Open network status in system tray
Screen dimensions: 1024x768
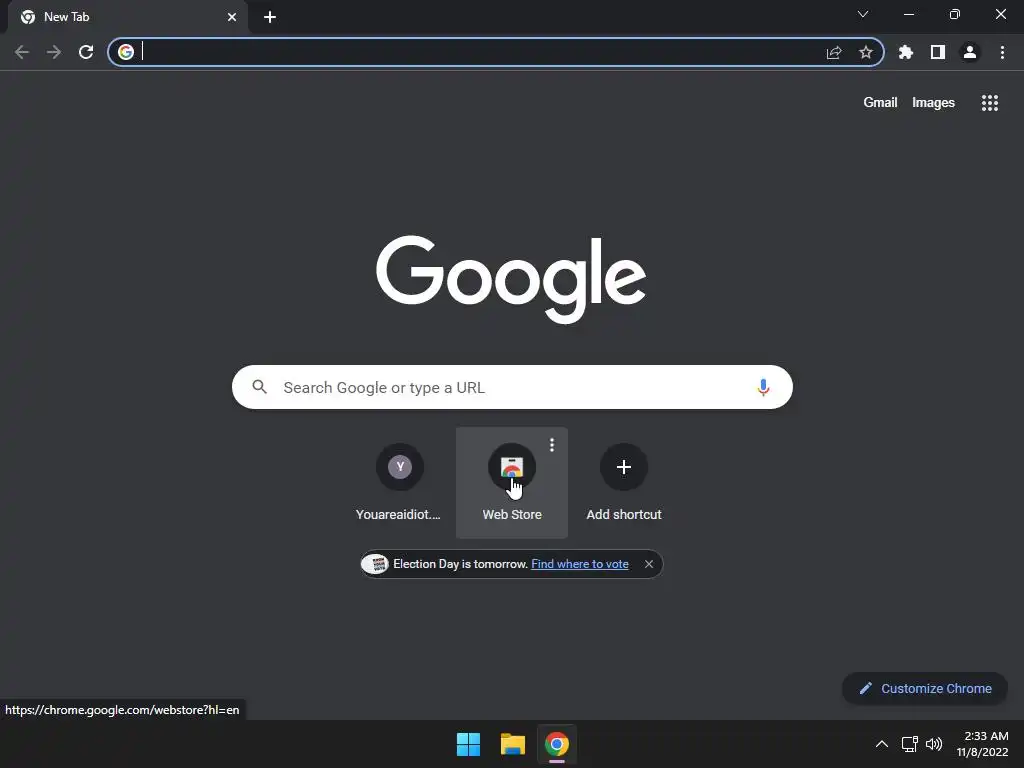click(x=909, y=744)
